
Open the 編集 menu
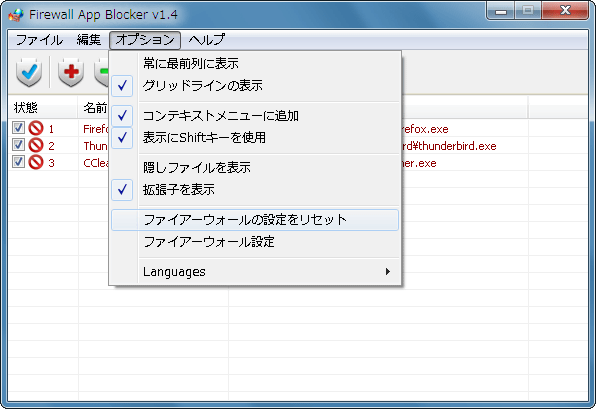[89, 40]
